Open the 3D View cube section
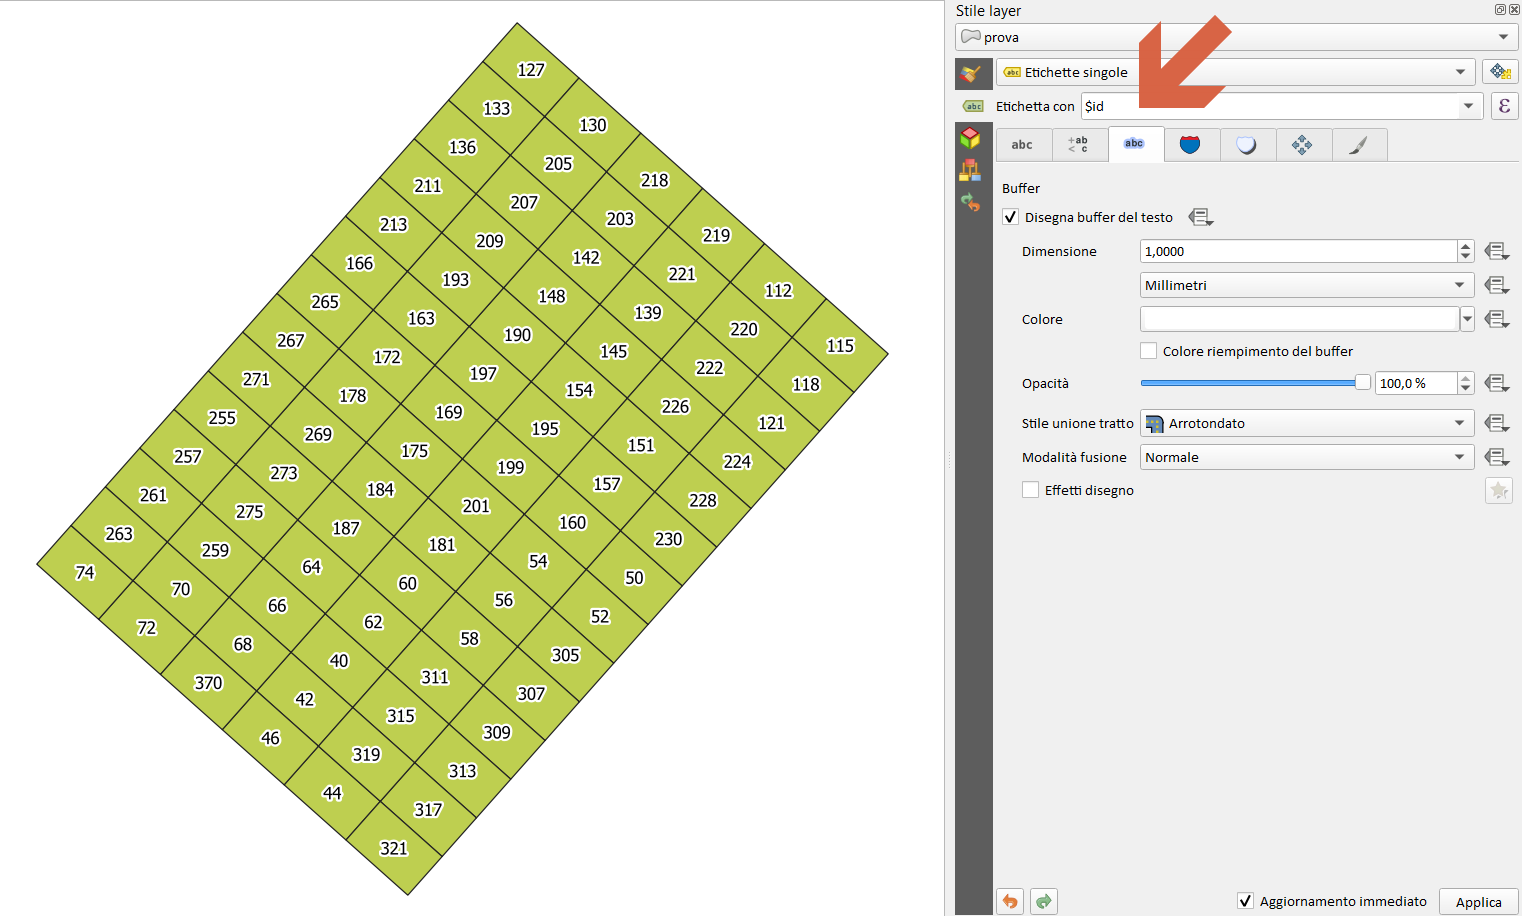Screen dimensions: 1522x916 click(x=970, y=138)
